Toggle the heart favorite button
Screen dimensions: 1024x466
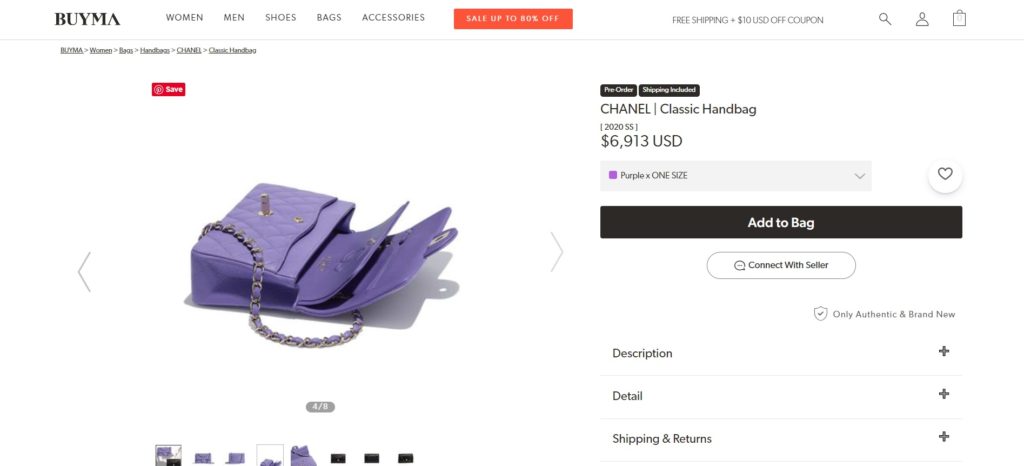coord(945,175)
